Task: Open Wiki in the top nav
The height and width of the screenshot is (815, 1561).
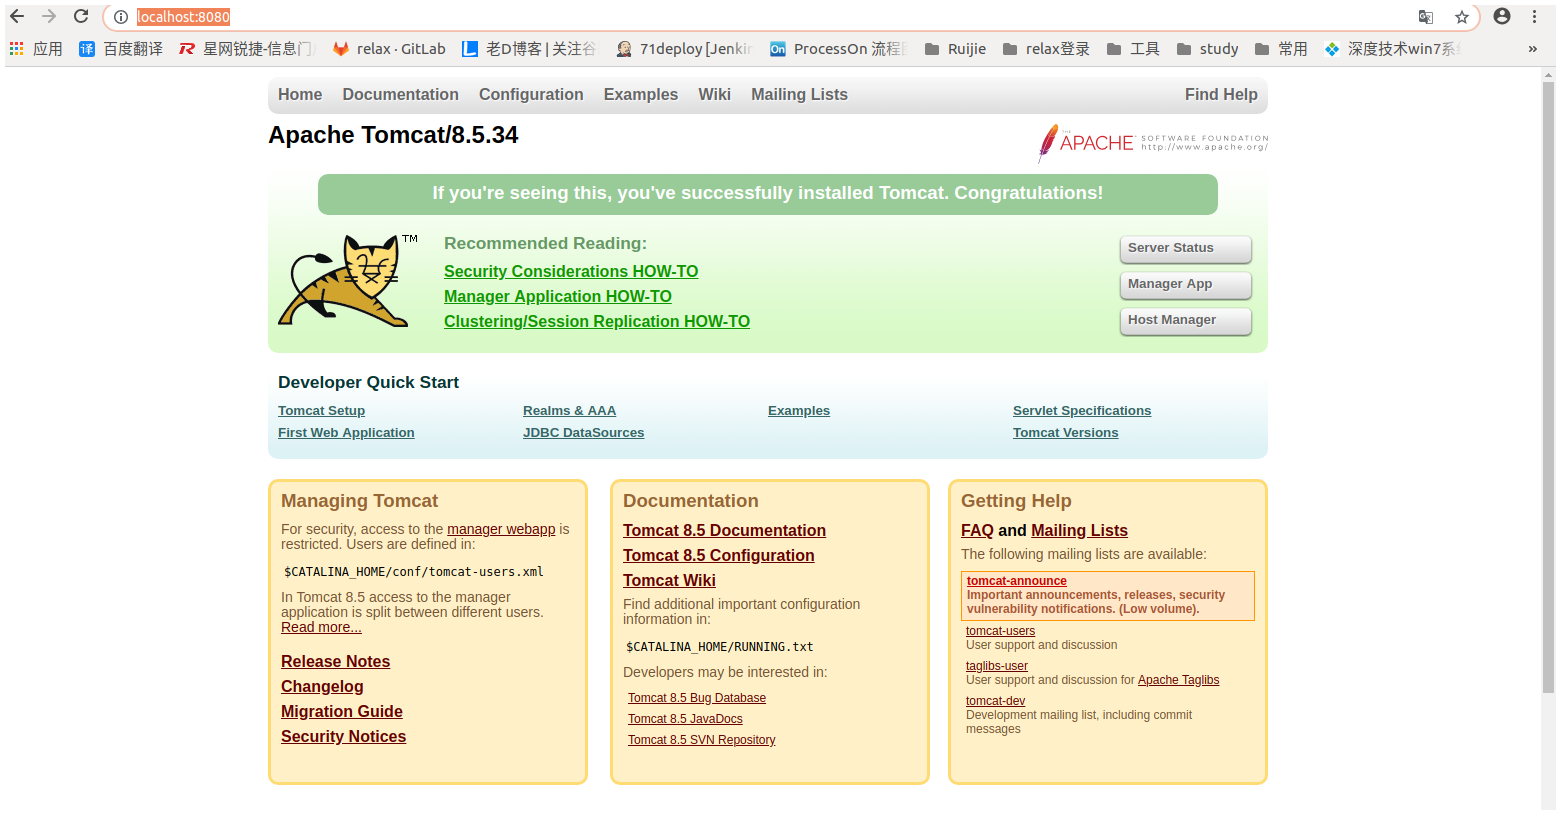Action: [714, 95]
